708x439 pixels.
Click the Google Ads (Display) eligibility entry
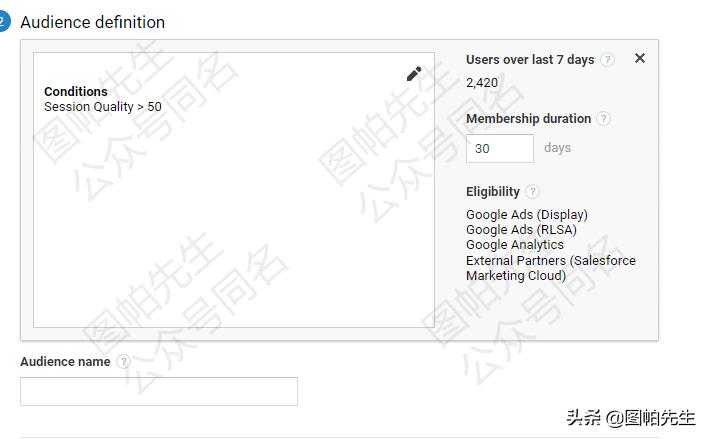[x=527, y=215]
